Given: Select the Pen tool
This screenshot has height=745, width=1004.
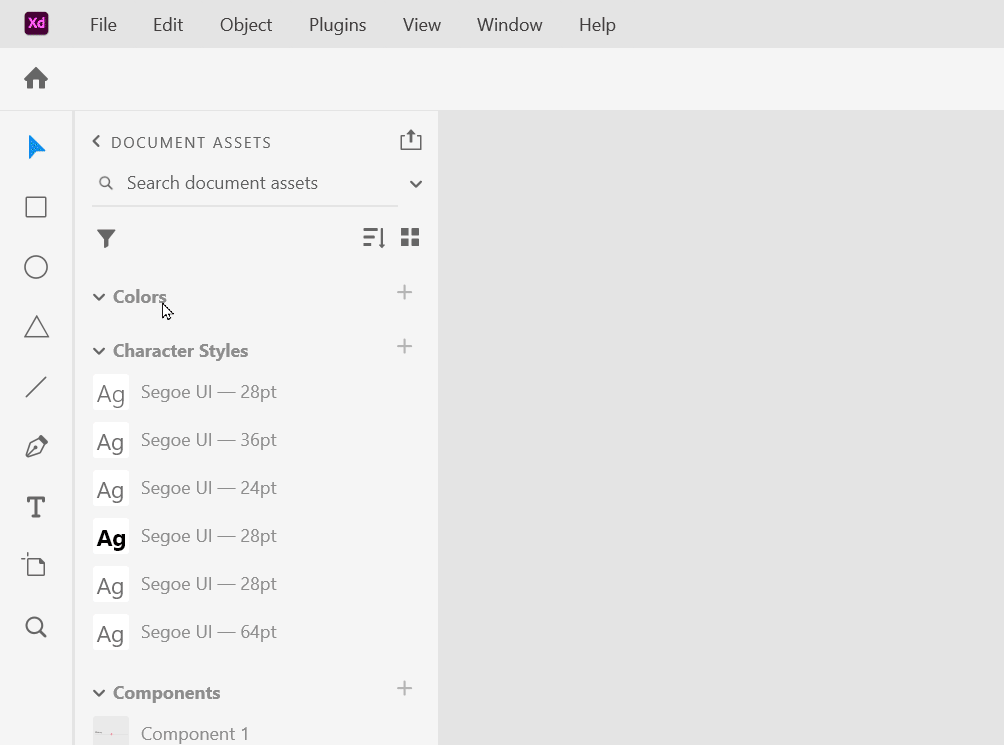Looking at the screenshot, I should 36,447.
